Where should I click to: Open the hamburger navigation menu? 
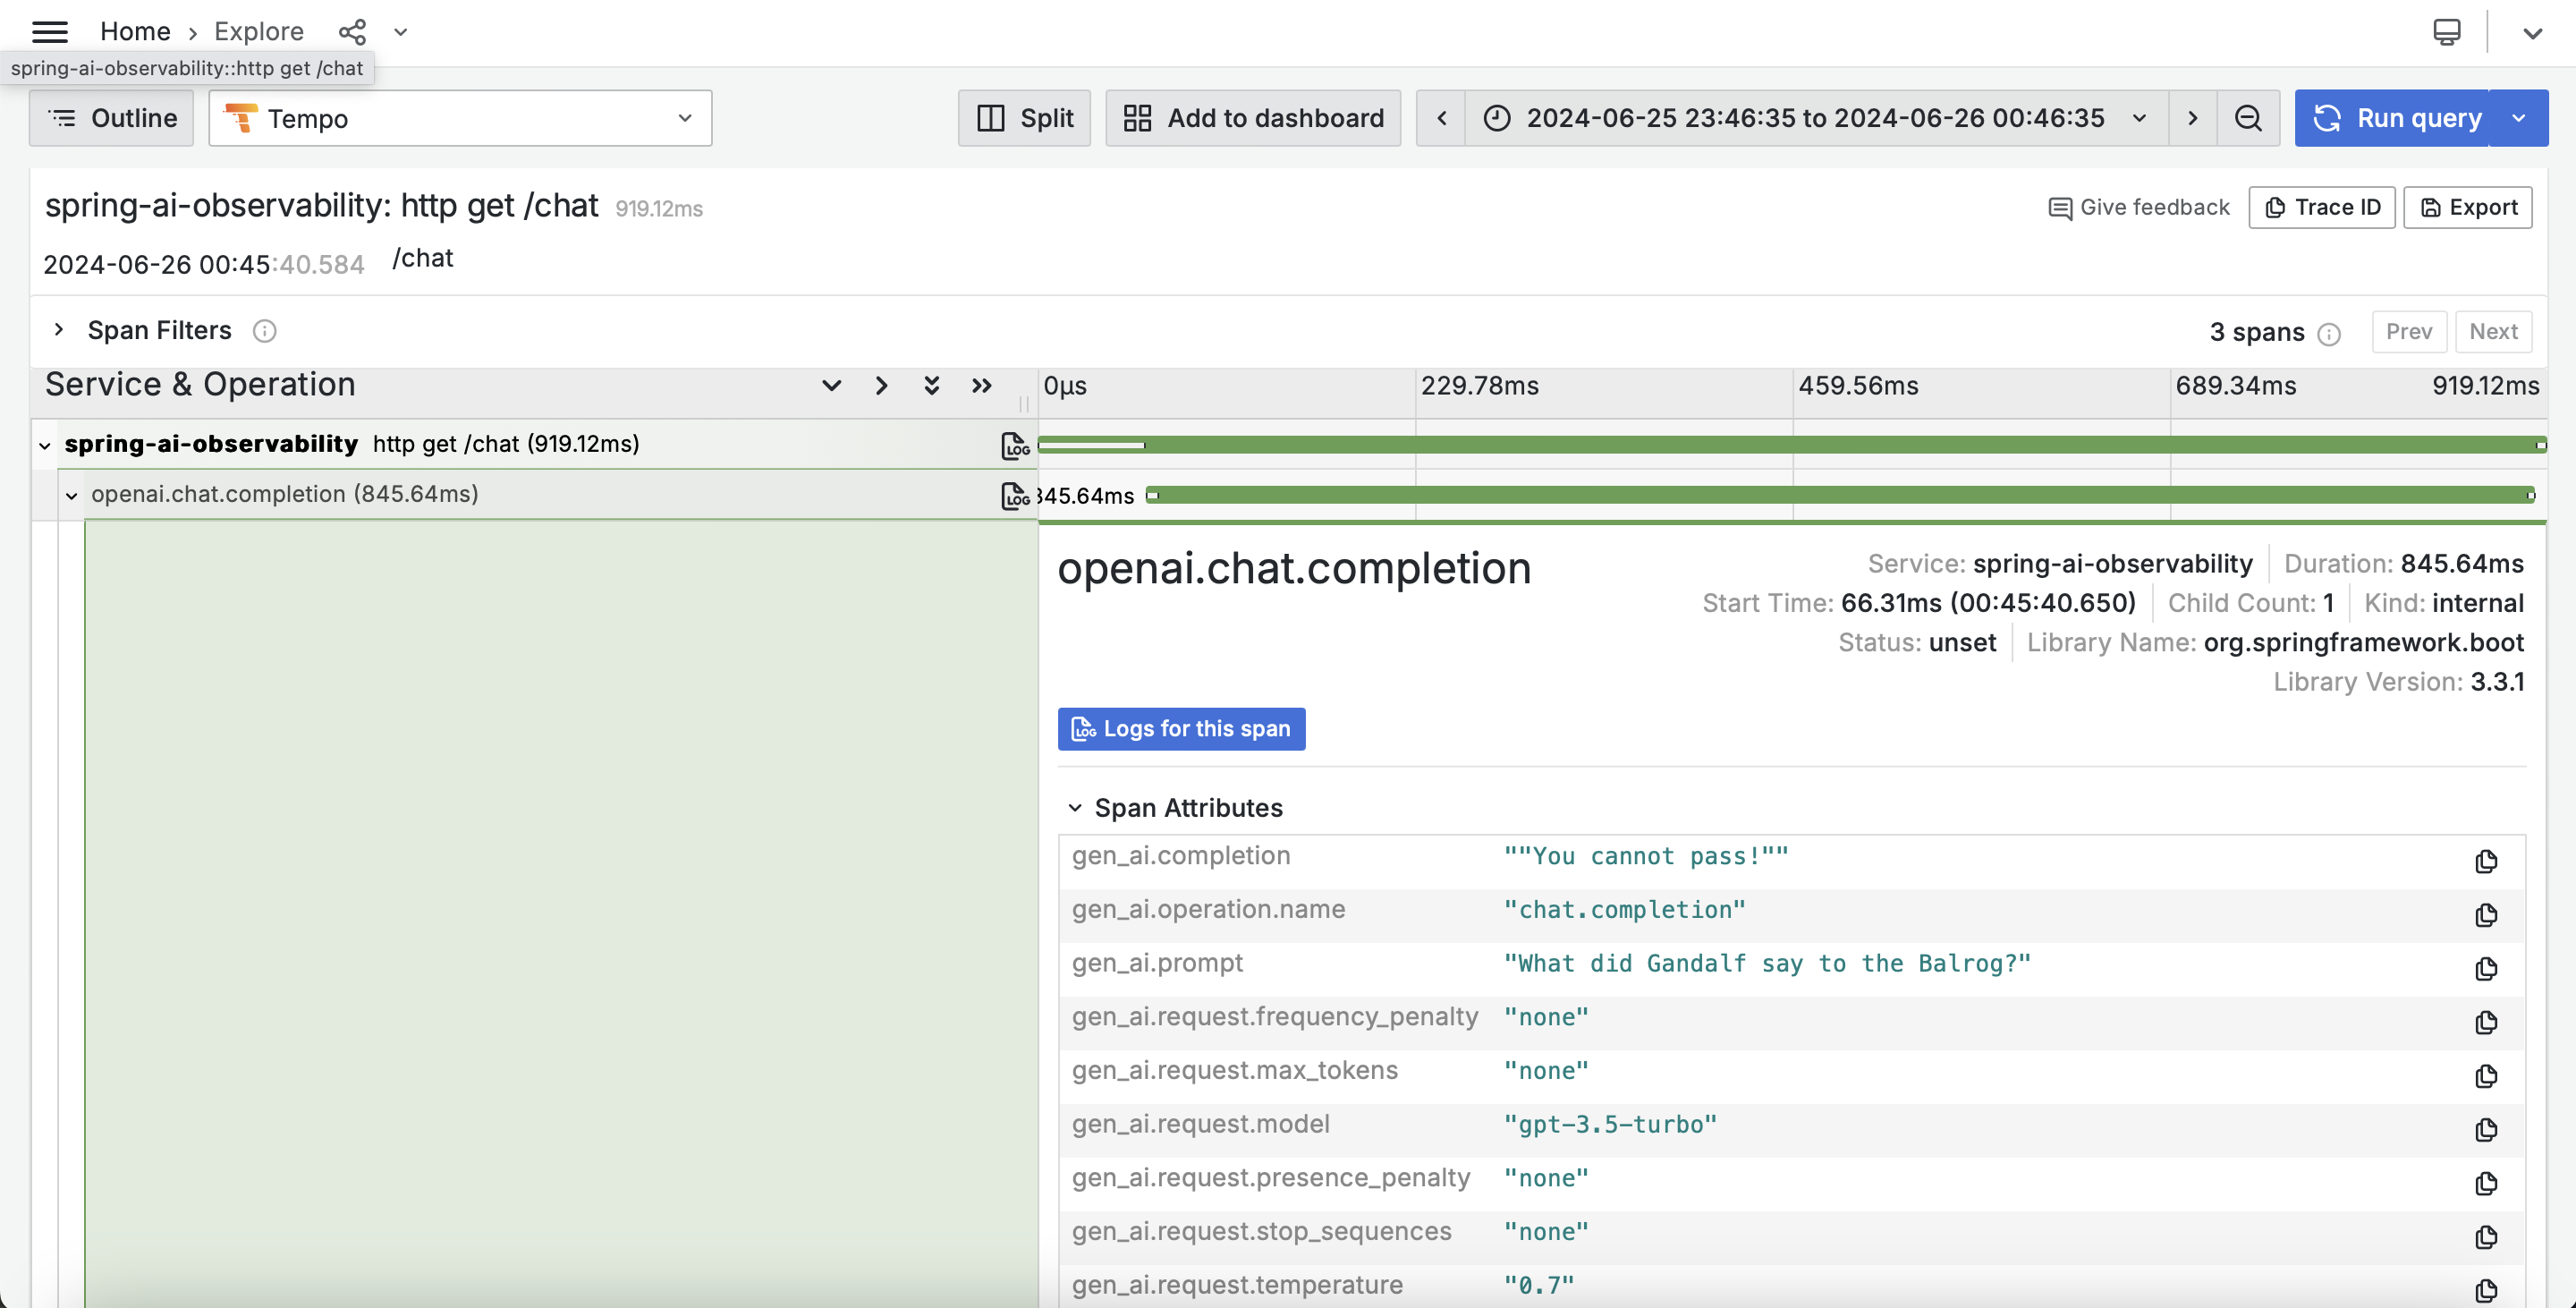pyautogui.click(x=49, y=32)
